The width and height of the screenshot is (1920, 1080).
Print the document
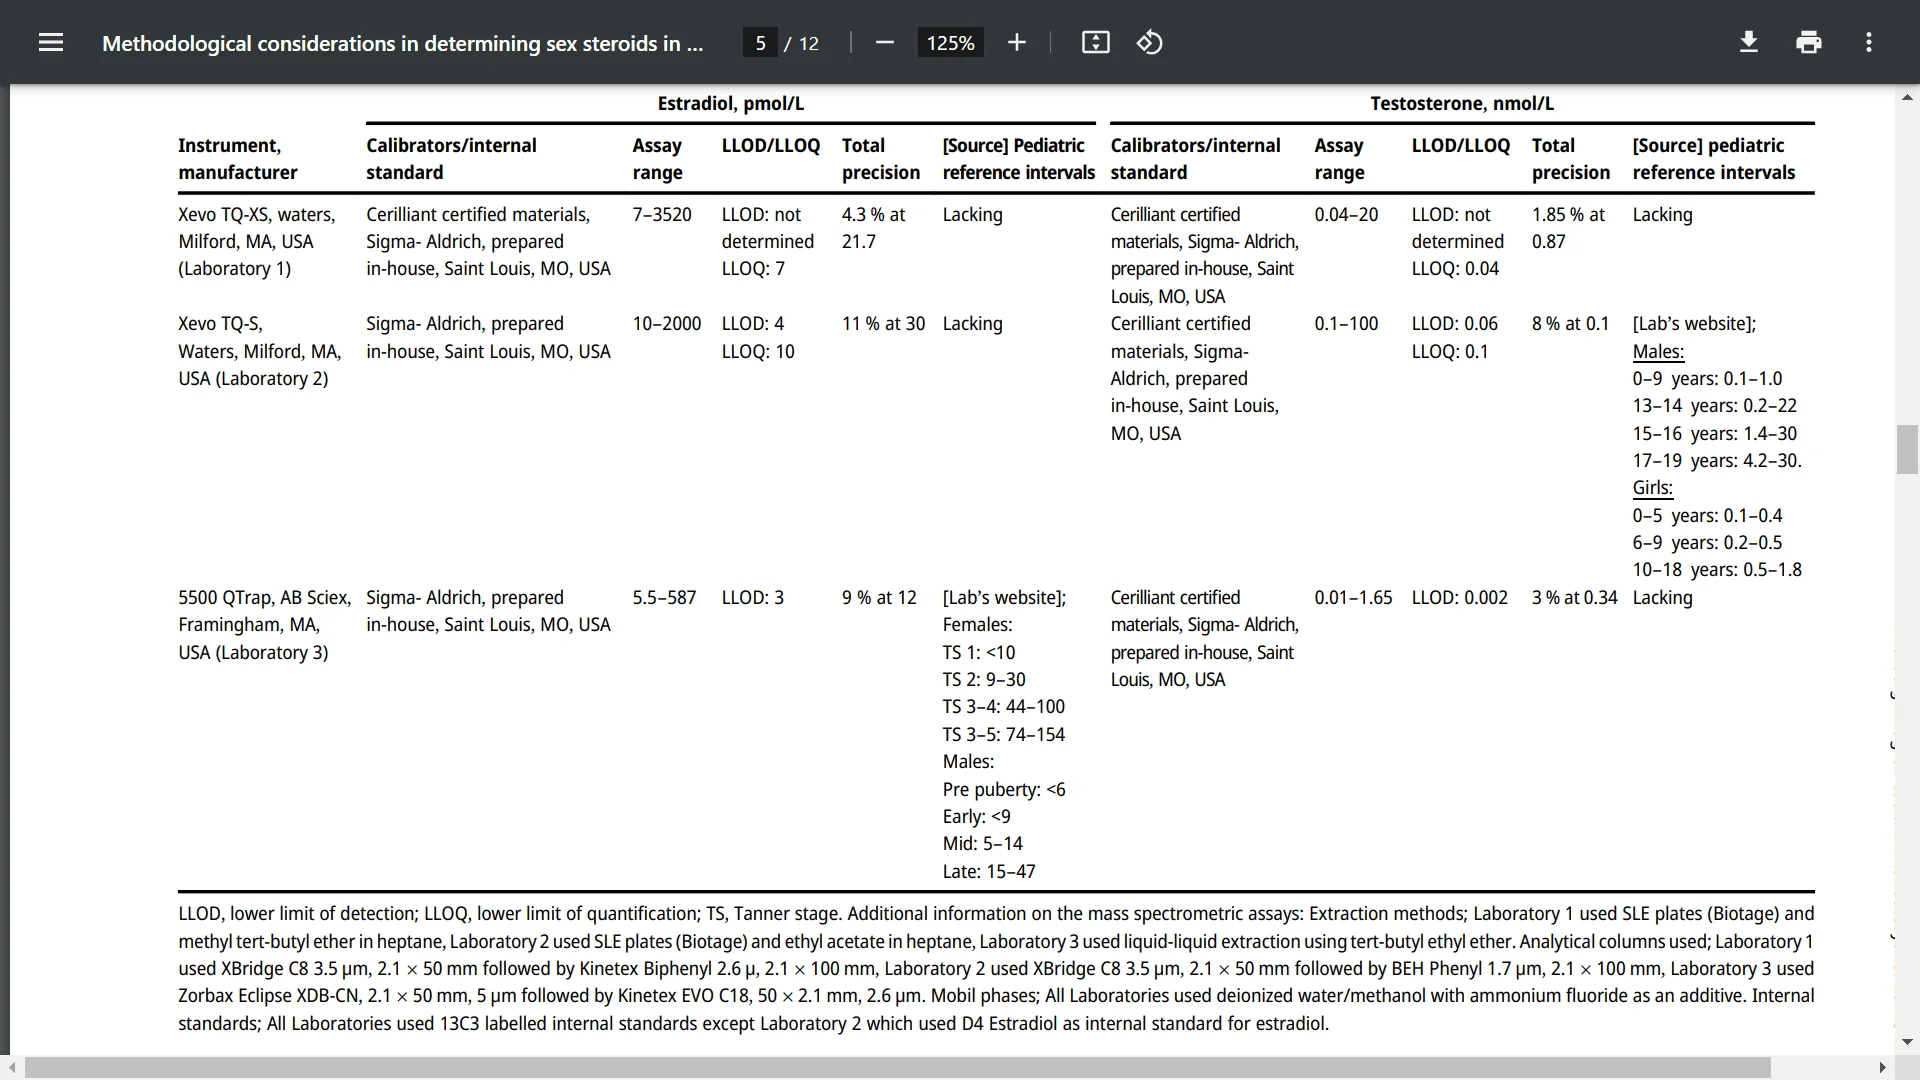(1808, 42)
